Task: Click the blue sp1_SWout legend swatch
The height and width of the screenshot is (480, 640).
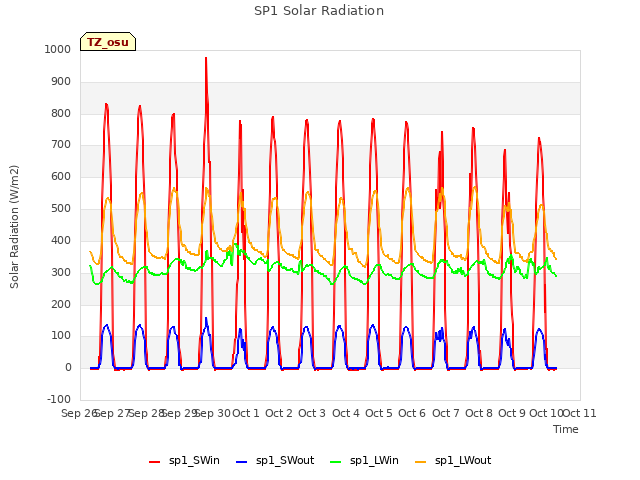Action: (x=242, y=462)
